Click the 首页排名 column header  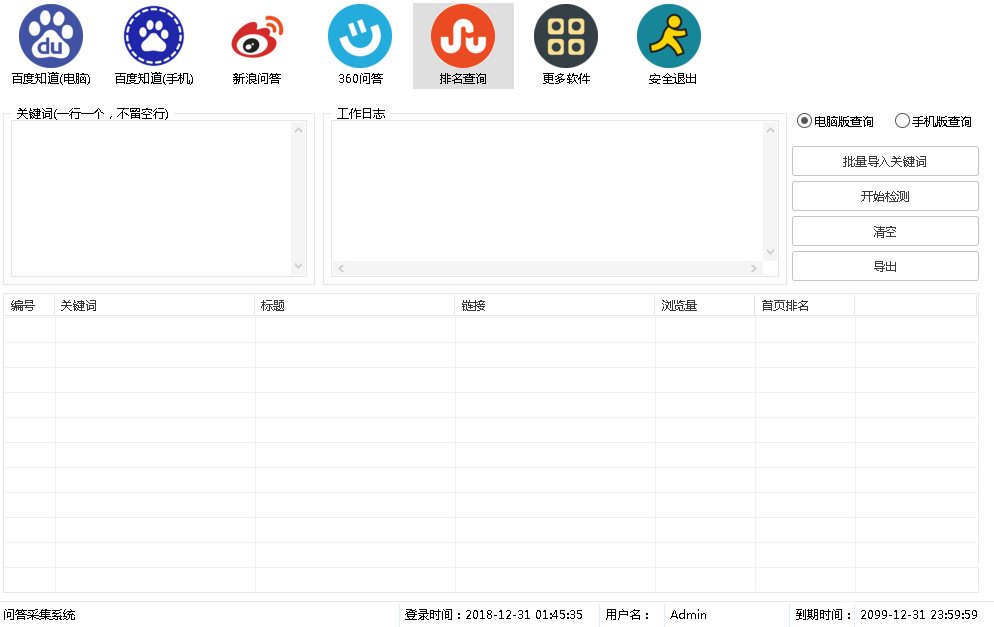pyautogui.click(x=805, y=306)
